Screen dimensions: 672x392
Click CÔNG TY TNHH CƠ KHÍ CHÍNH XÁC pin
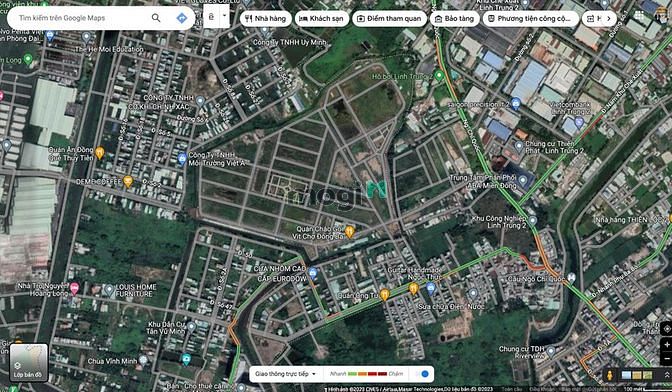[x=200, y=101]
